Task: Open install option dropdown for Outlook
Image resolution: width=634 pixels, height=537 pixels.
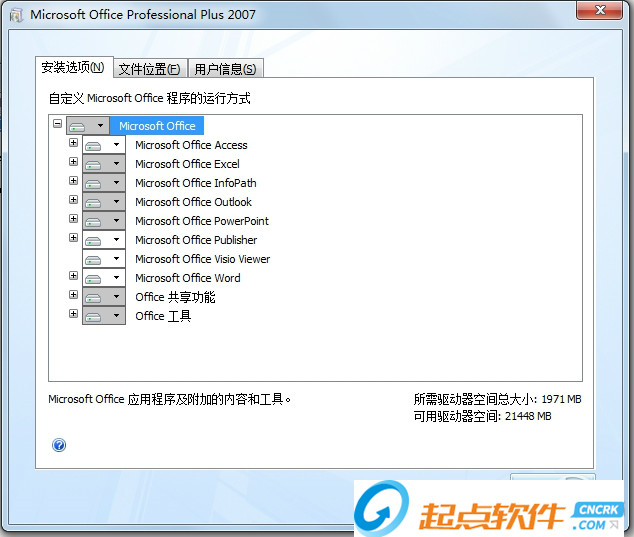Action: click(x=104, y=202)
